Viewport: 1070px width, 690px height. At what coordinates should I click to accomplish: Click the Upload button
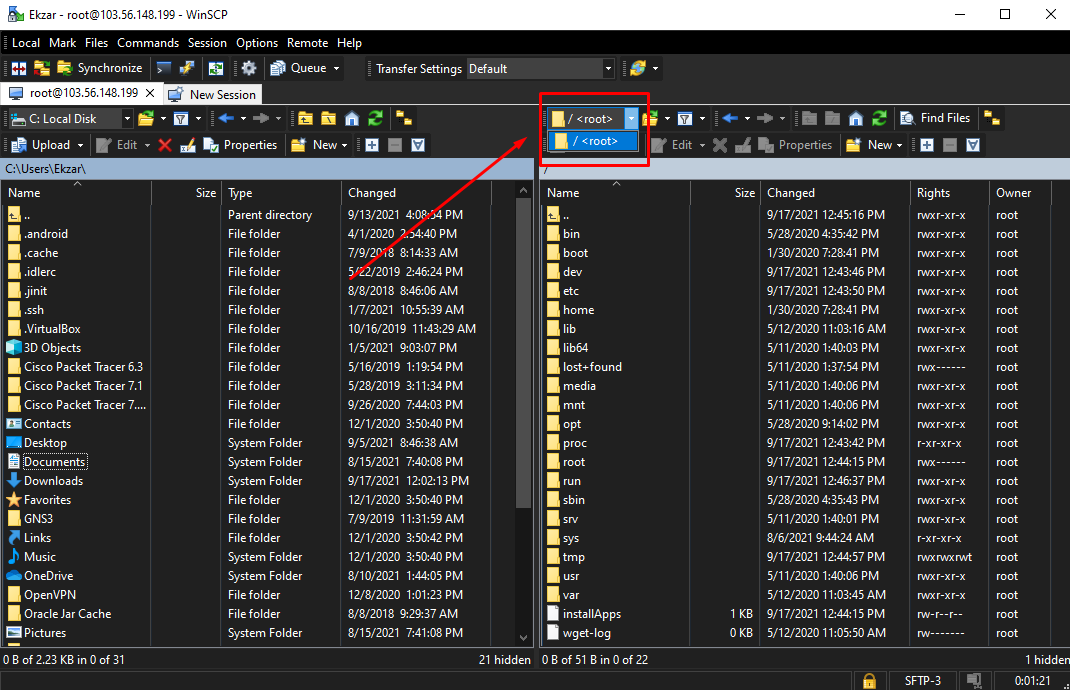click(42, 145)
